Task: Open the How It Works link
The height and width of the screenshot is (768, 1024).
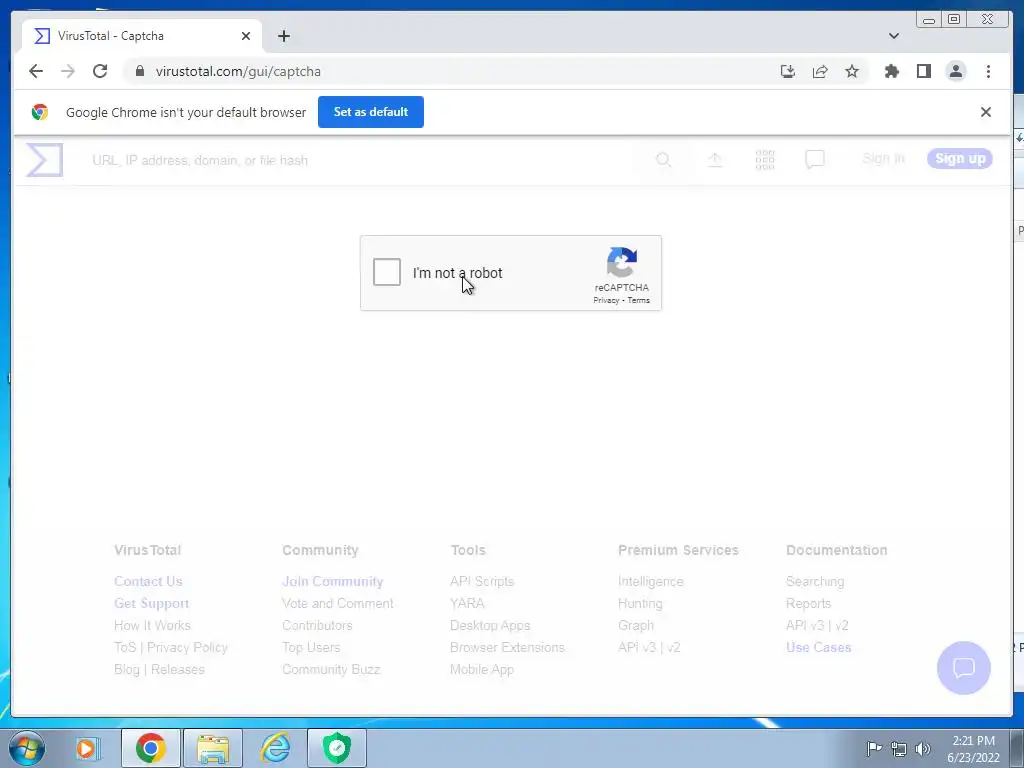Action: (152, 626)
